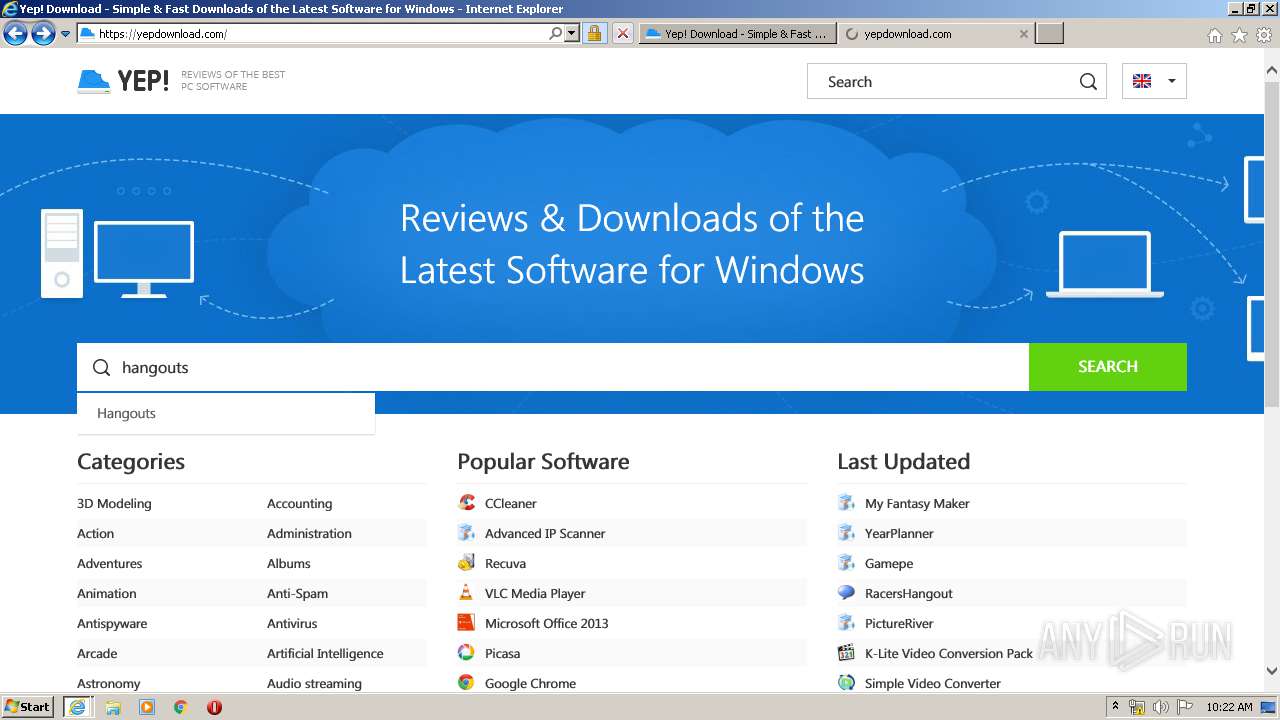Click the red Opera taskbar icon

tap(214, 707)
